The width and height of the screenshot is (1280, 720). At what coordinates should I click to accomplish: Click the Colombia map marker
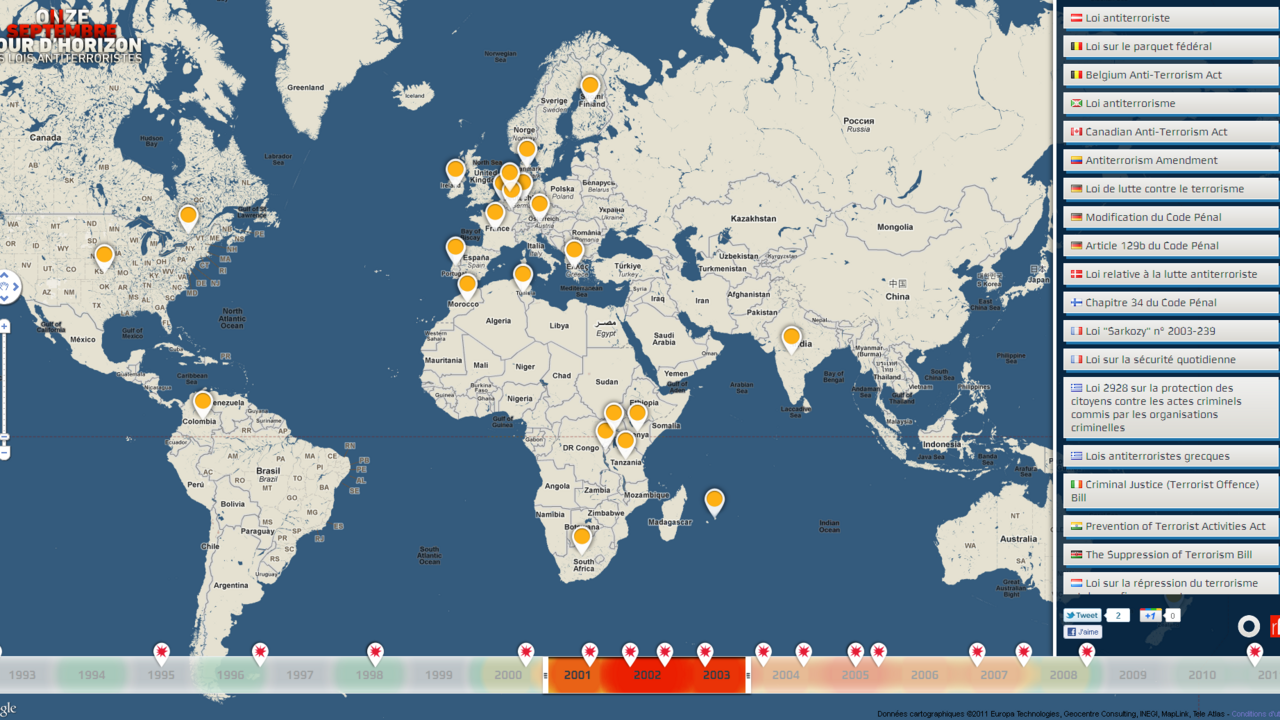pyautogui.click(x=201, y=401)
